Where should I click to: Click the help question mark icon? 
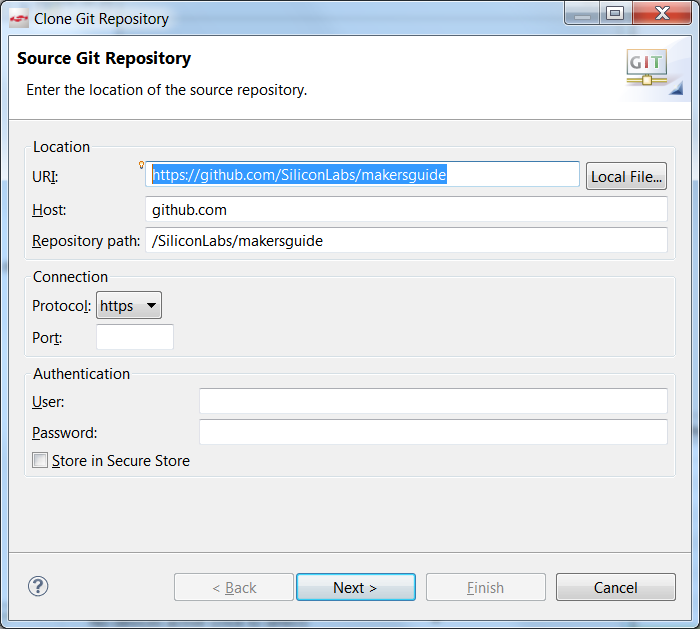point(38,586)
